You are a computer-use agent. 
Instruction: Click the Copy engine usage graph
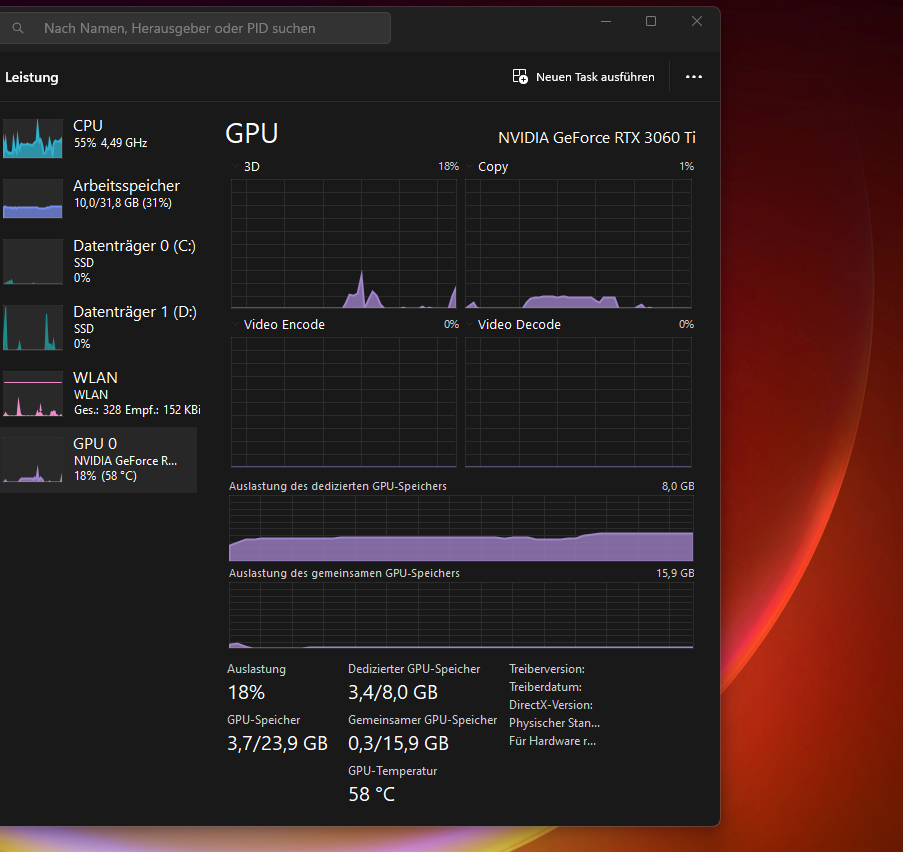(578, 243)
